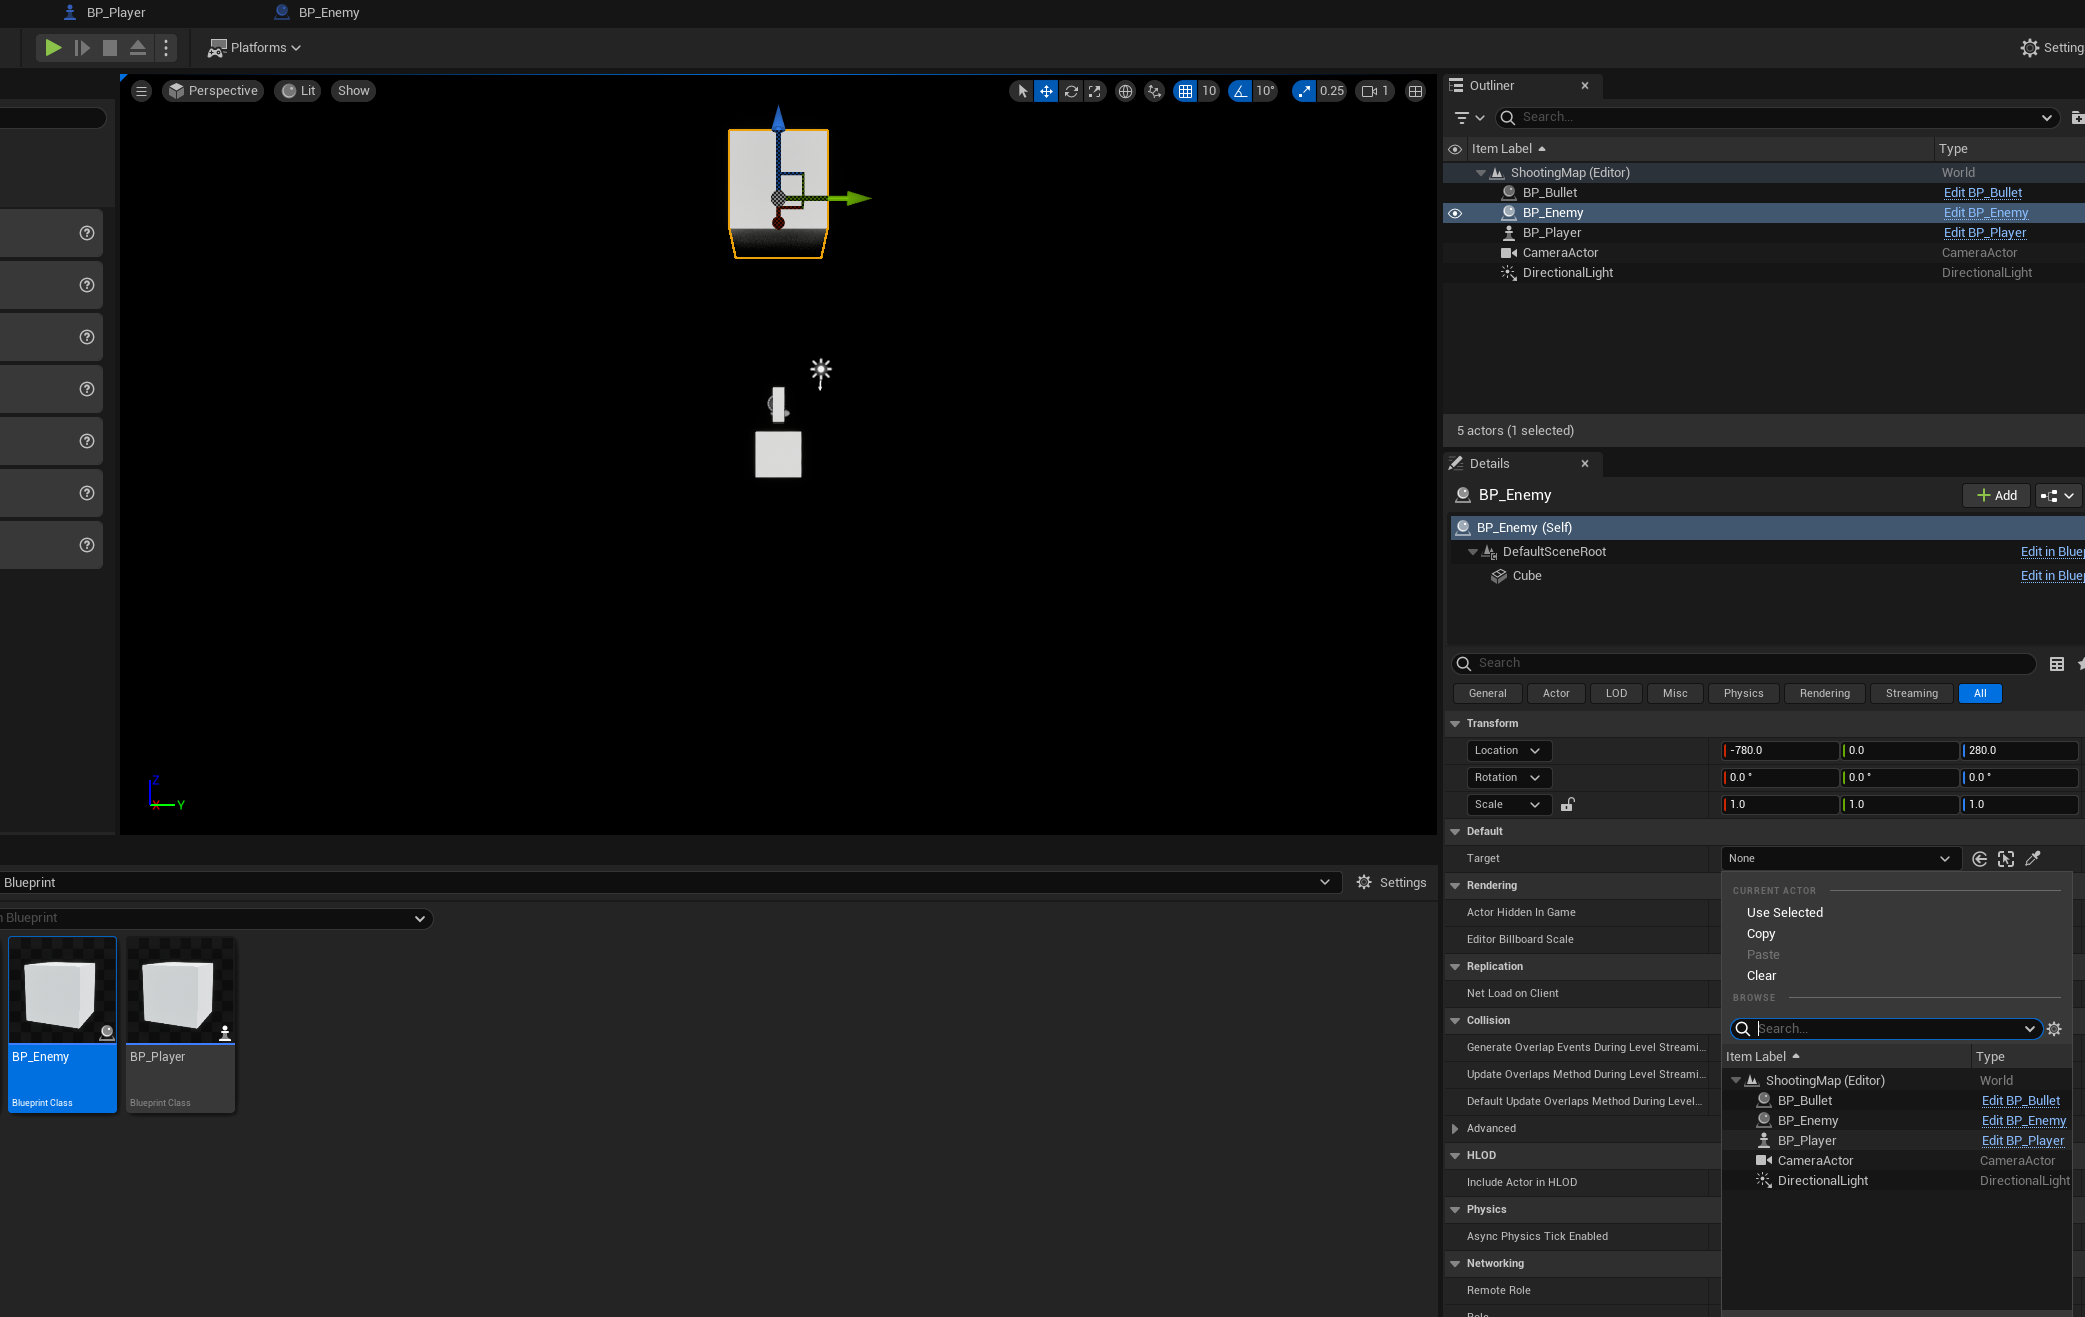Click the lock scale ratio icon
Screen dimensions: 2085x1317
click(1567, 805)
